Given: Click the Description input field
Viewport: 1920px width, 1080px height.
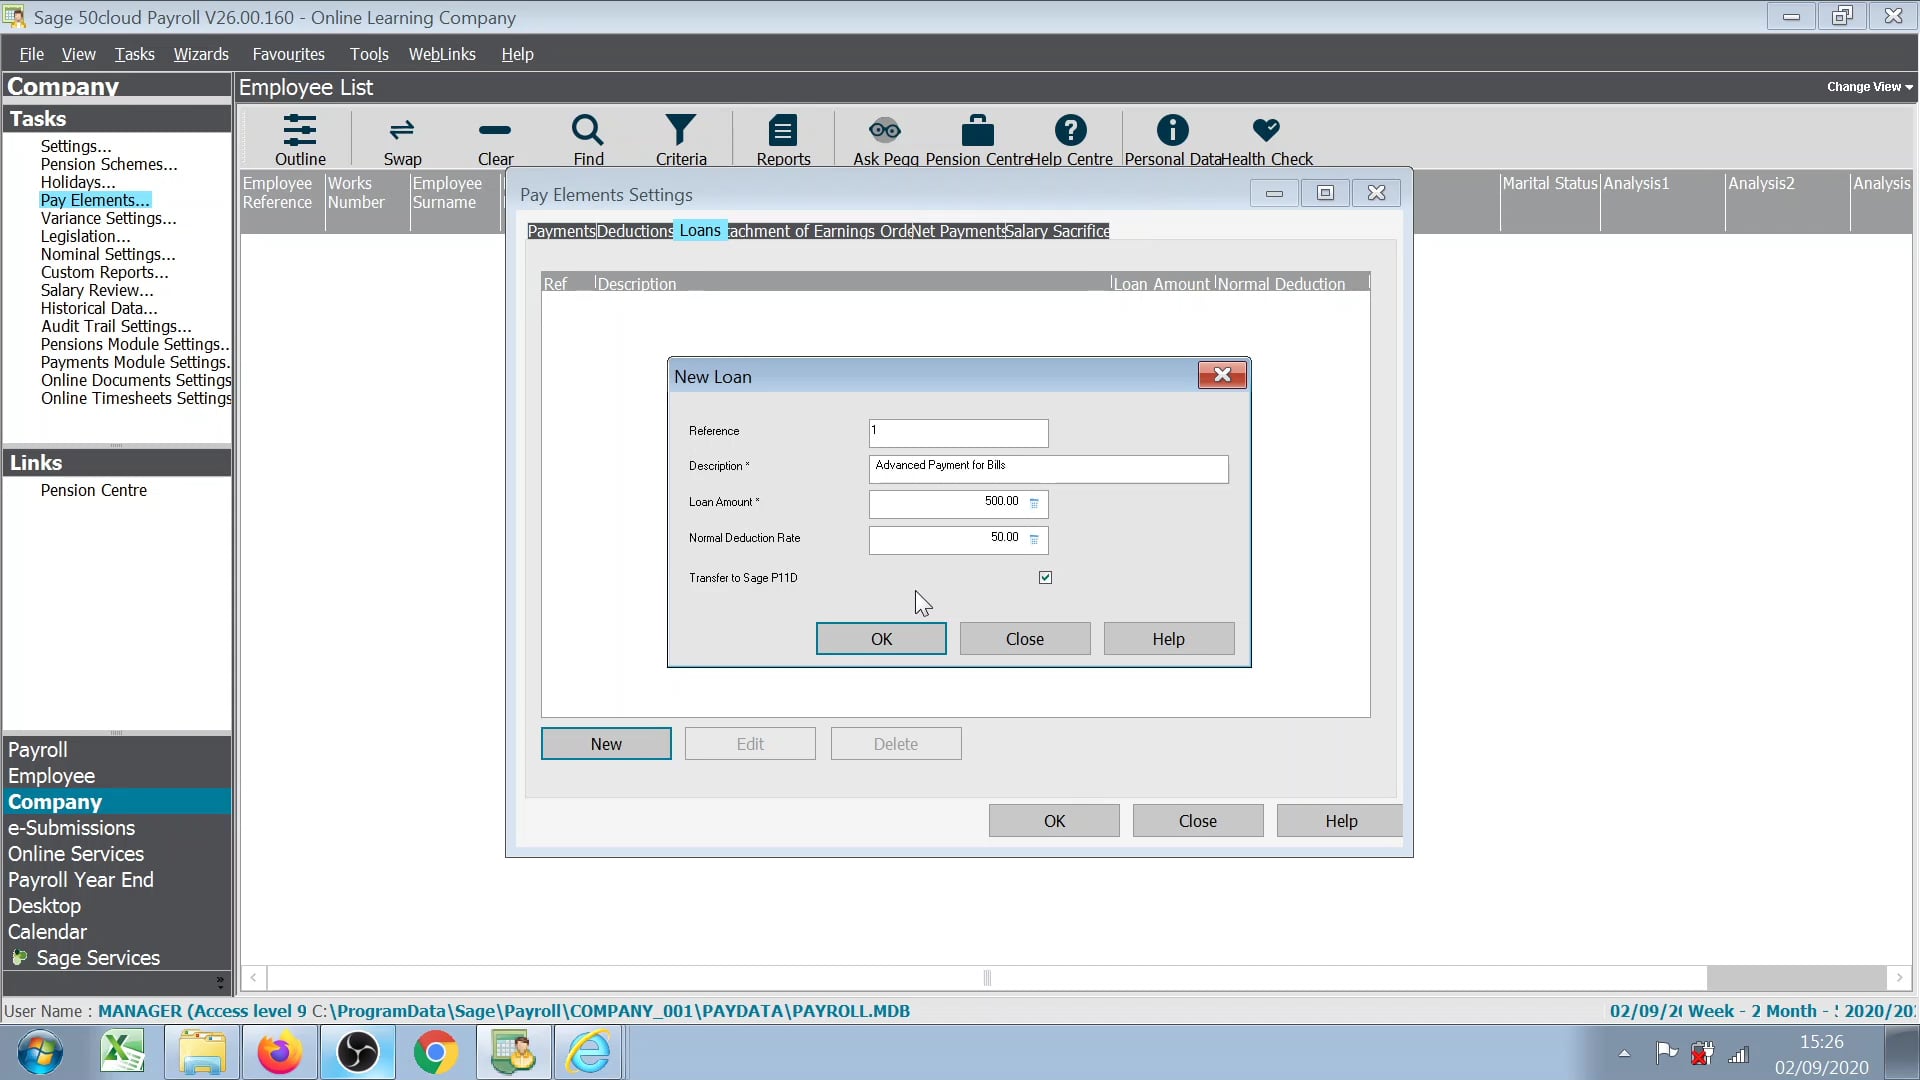Looking at the screenshot, I should [1048, 468].
